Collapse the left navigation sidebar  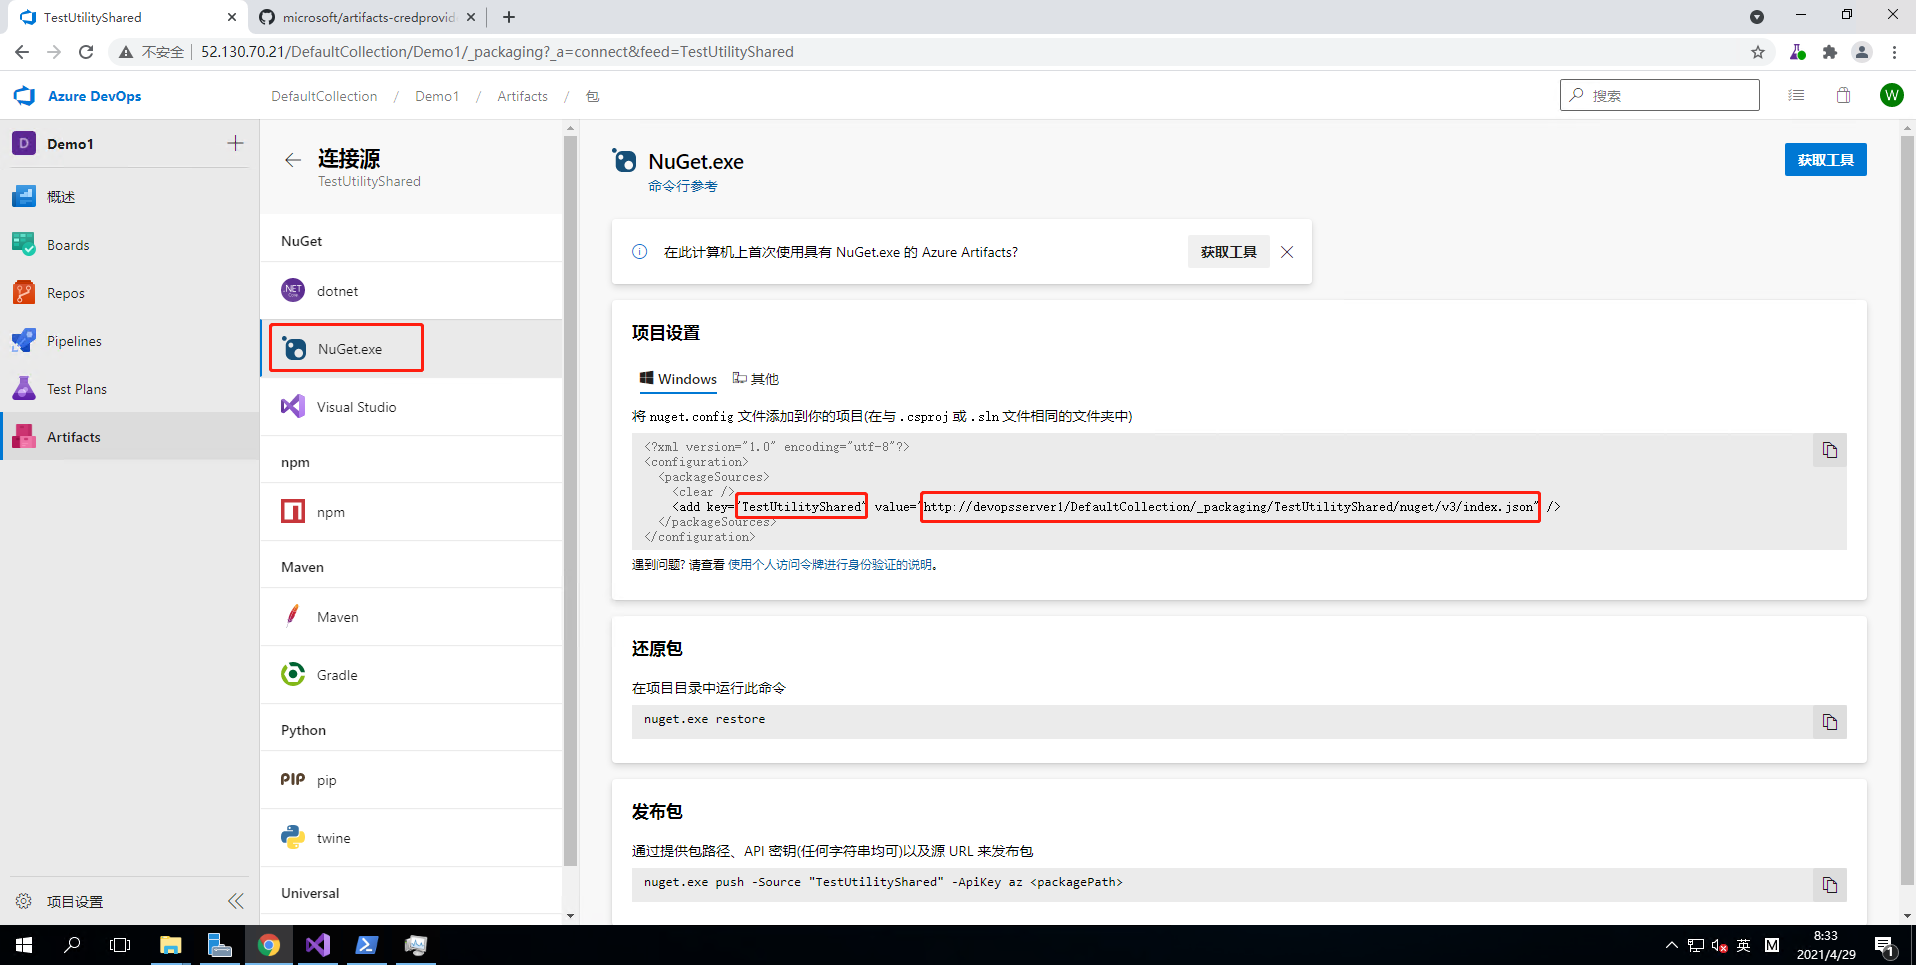235,901
